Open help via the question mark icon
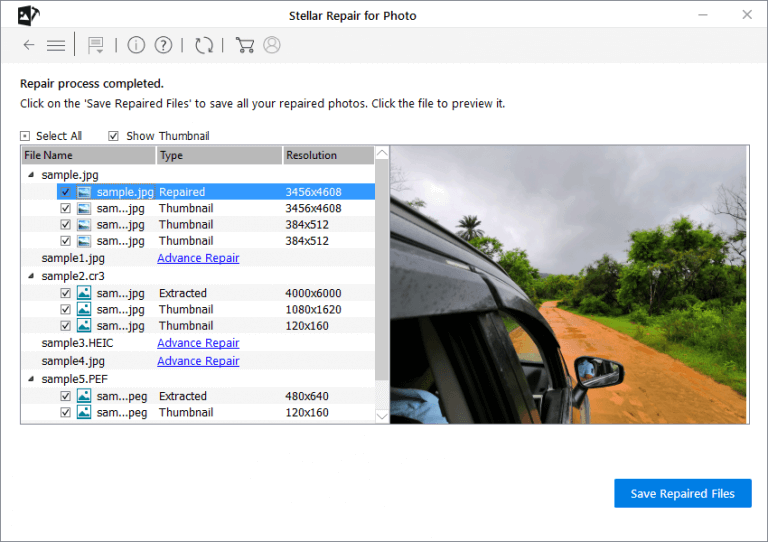Image resolution: width=768 pixels, height=542 pixels. (x=164, y=45)
